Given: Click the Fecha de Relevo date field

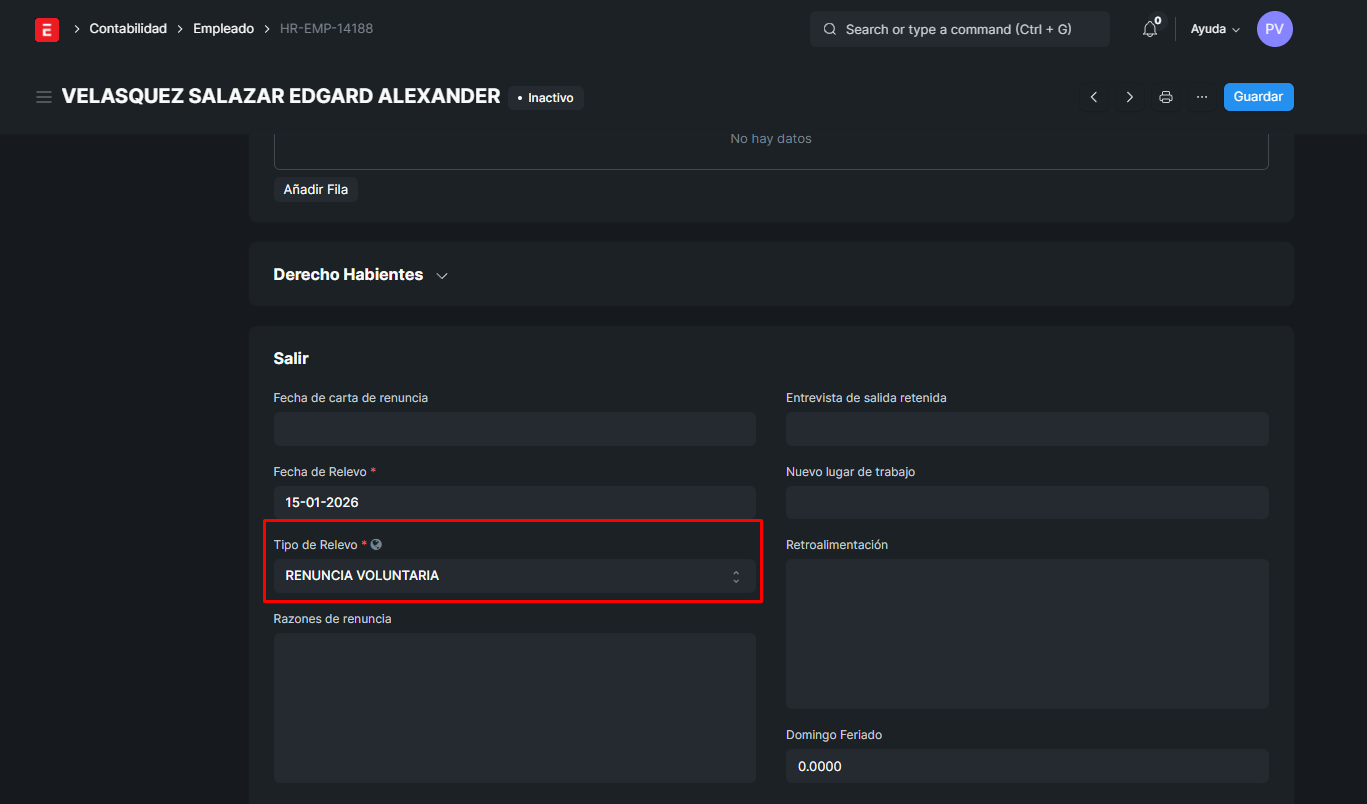Looking at the screenshot, I should click(x=514, y=502).
